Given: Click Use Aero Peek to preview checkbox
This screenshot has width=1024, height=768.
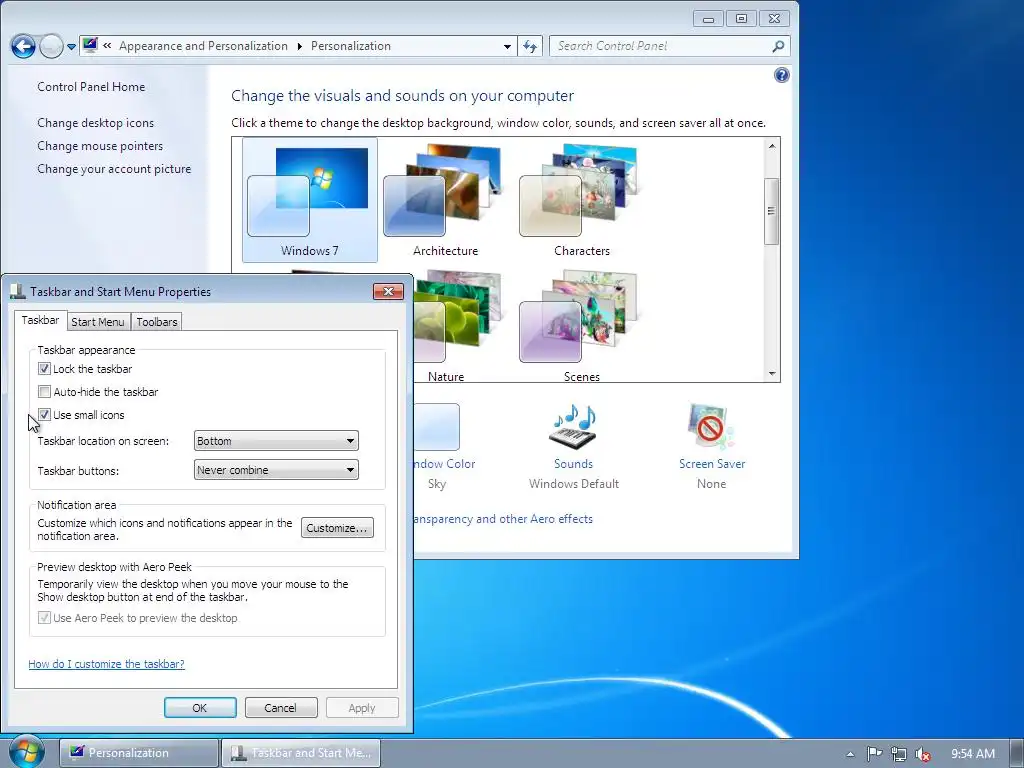Looking at the screenshot, I should tap(44, 618).
